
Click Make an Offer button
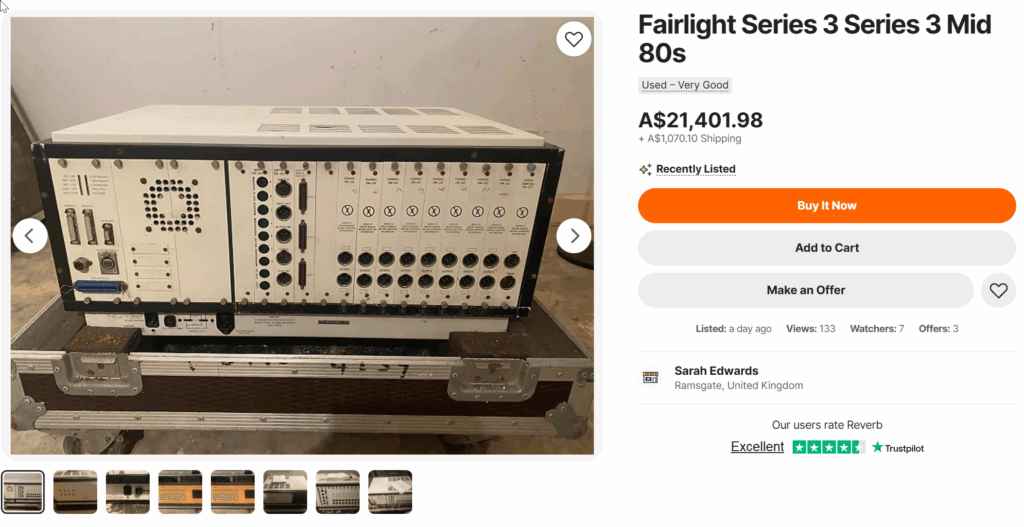805,290
